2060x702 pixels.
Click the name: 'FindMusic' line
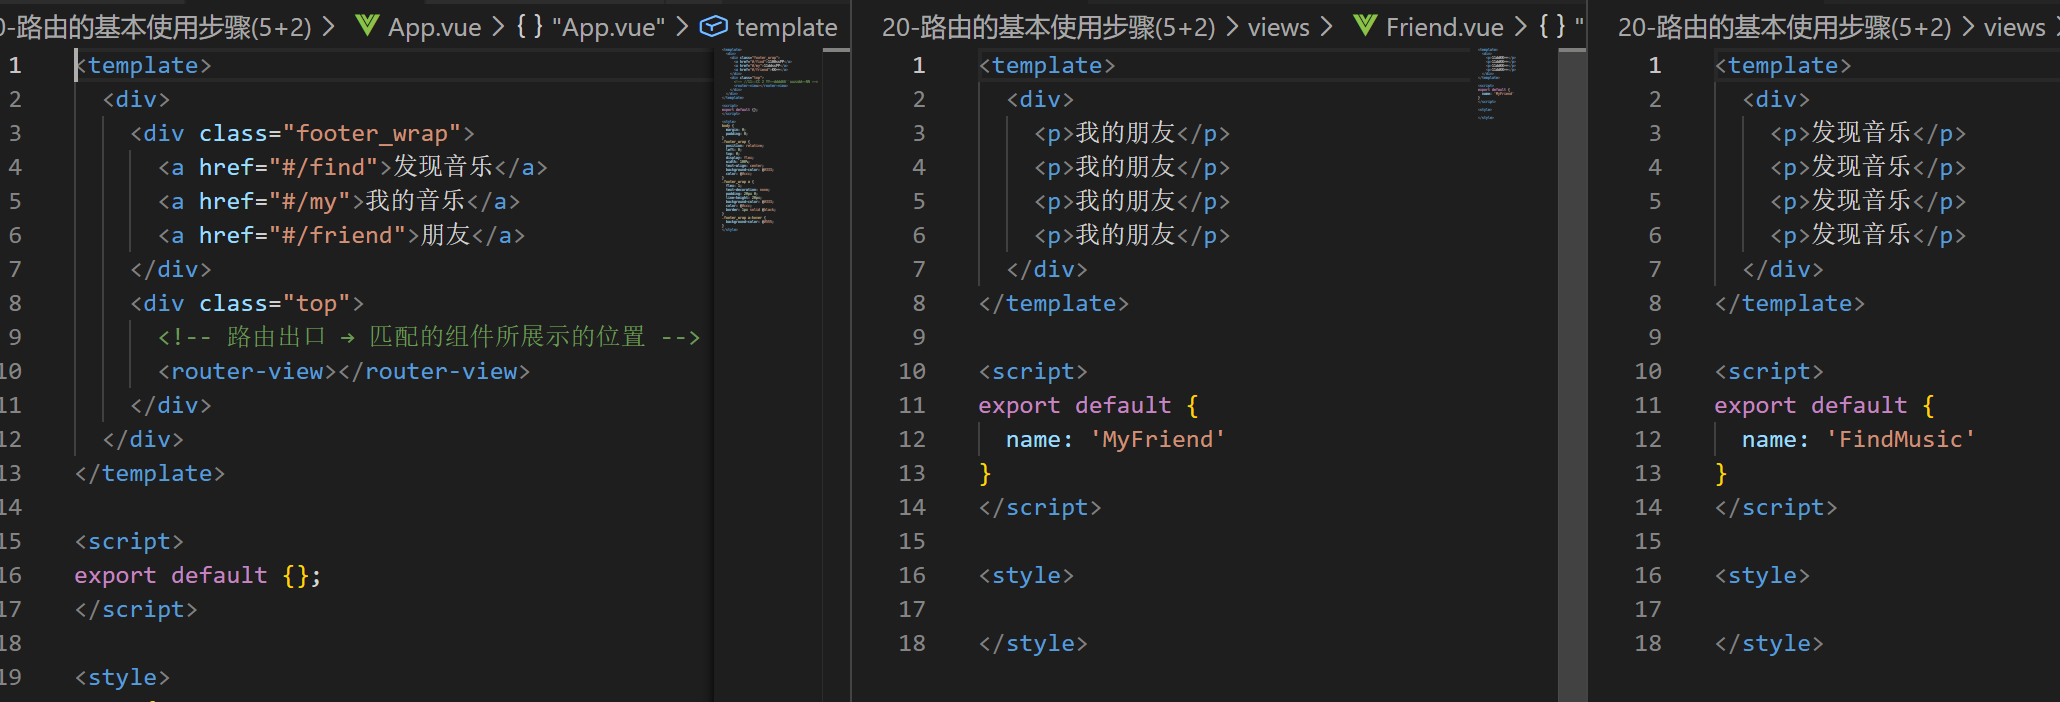coord(1859,439)
